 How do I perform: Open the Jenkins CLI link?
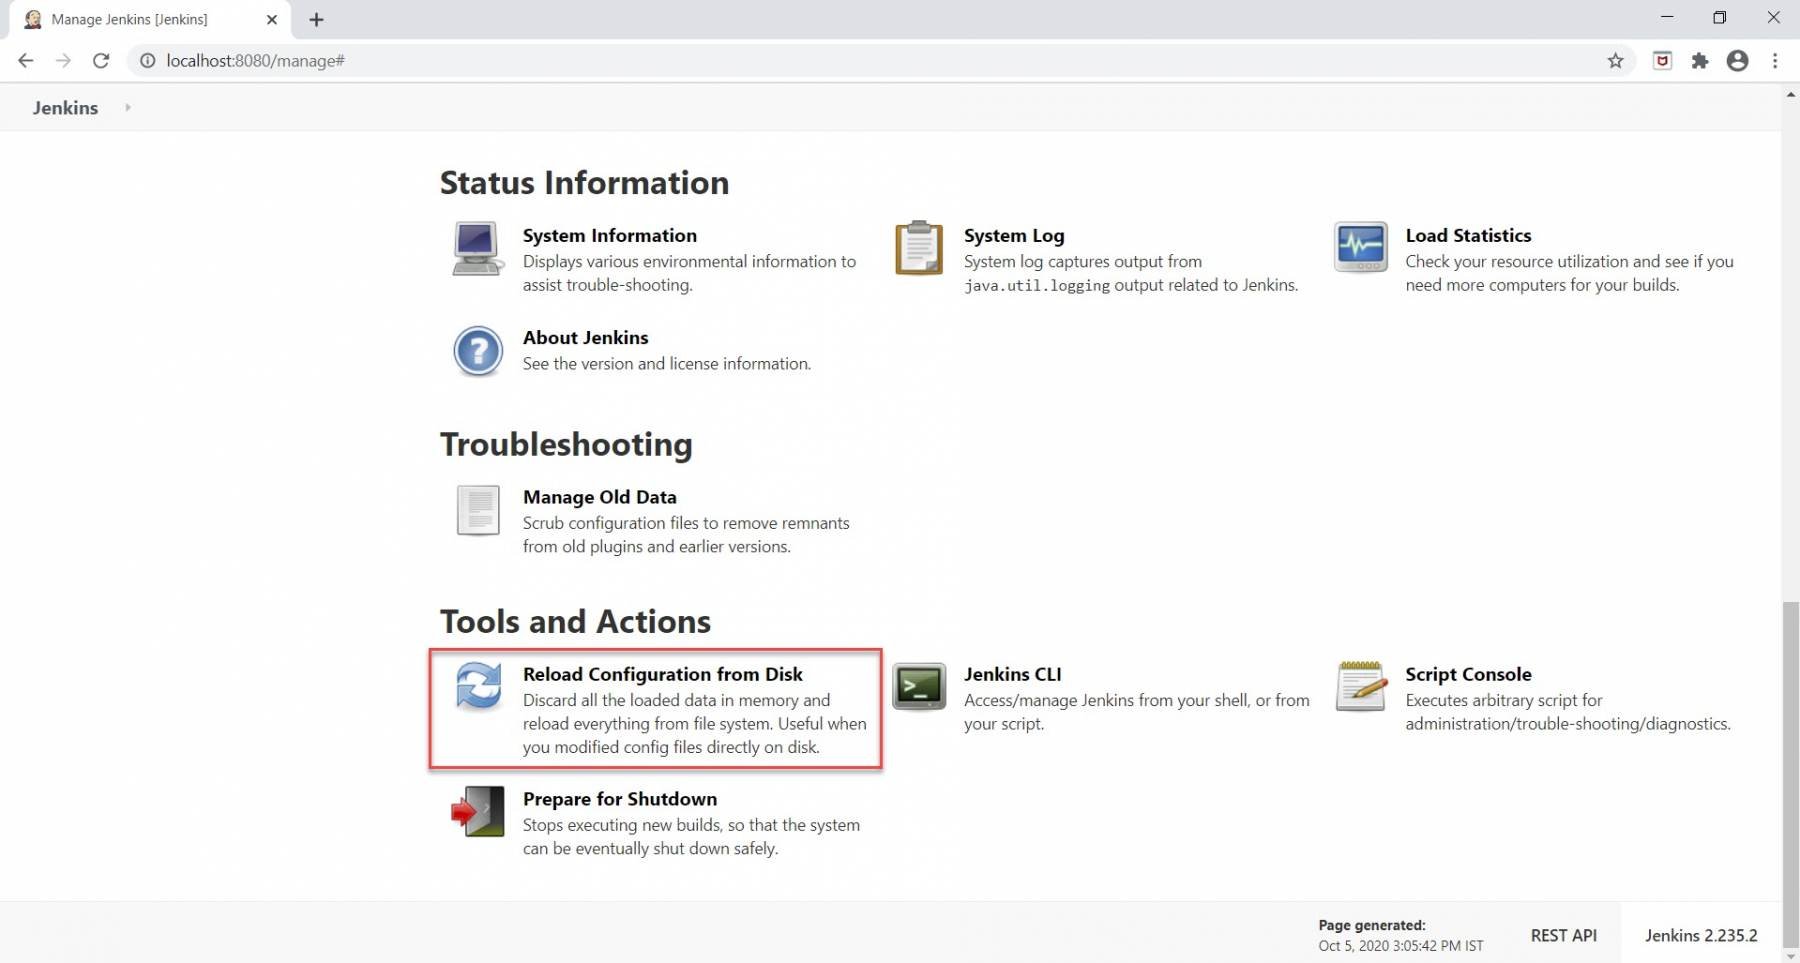click(1012, 674)
